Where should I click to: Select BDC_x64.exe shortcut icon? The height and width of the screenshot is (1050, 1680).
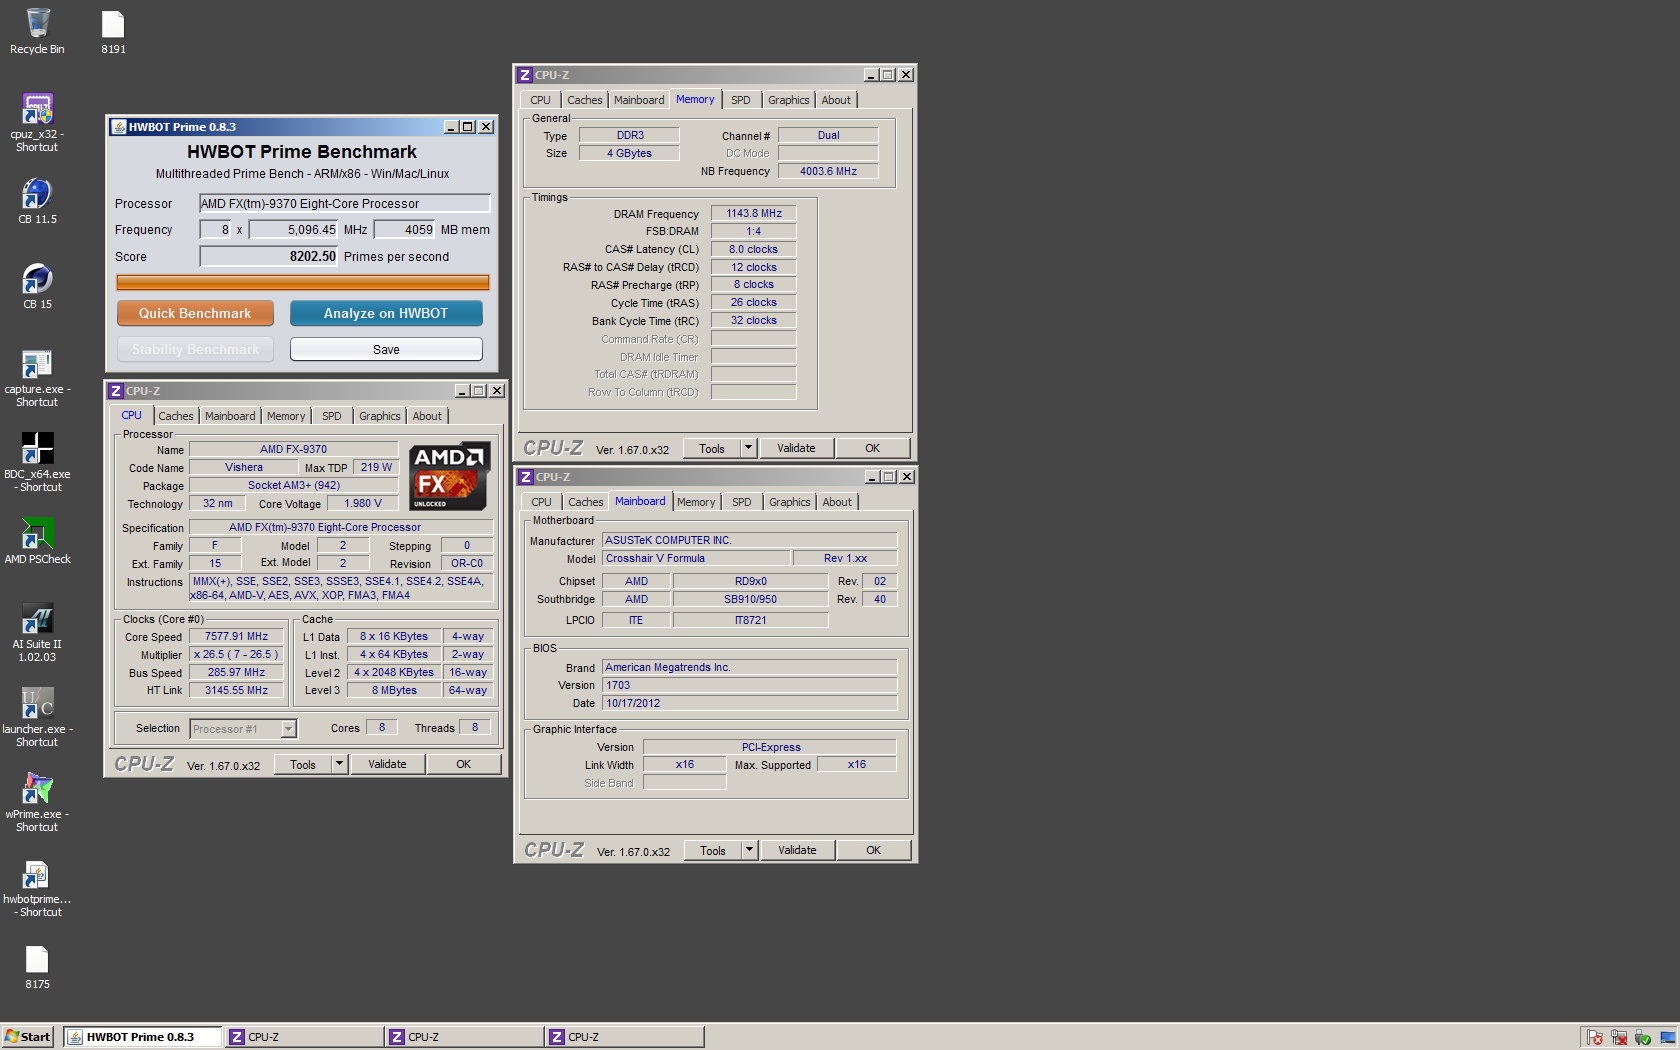(x=37, y=462)
